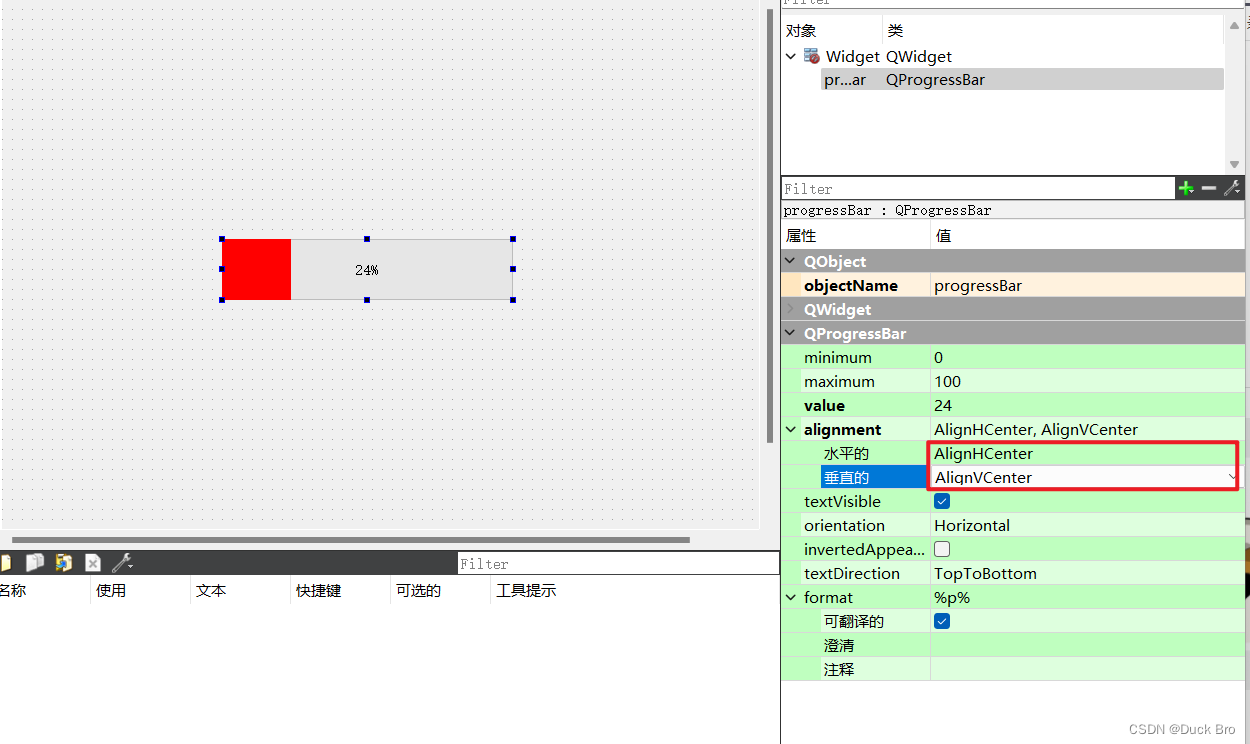Enable the invertedAppearance checkbox
This screenshot has height=744, width=1250.
941,549
